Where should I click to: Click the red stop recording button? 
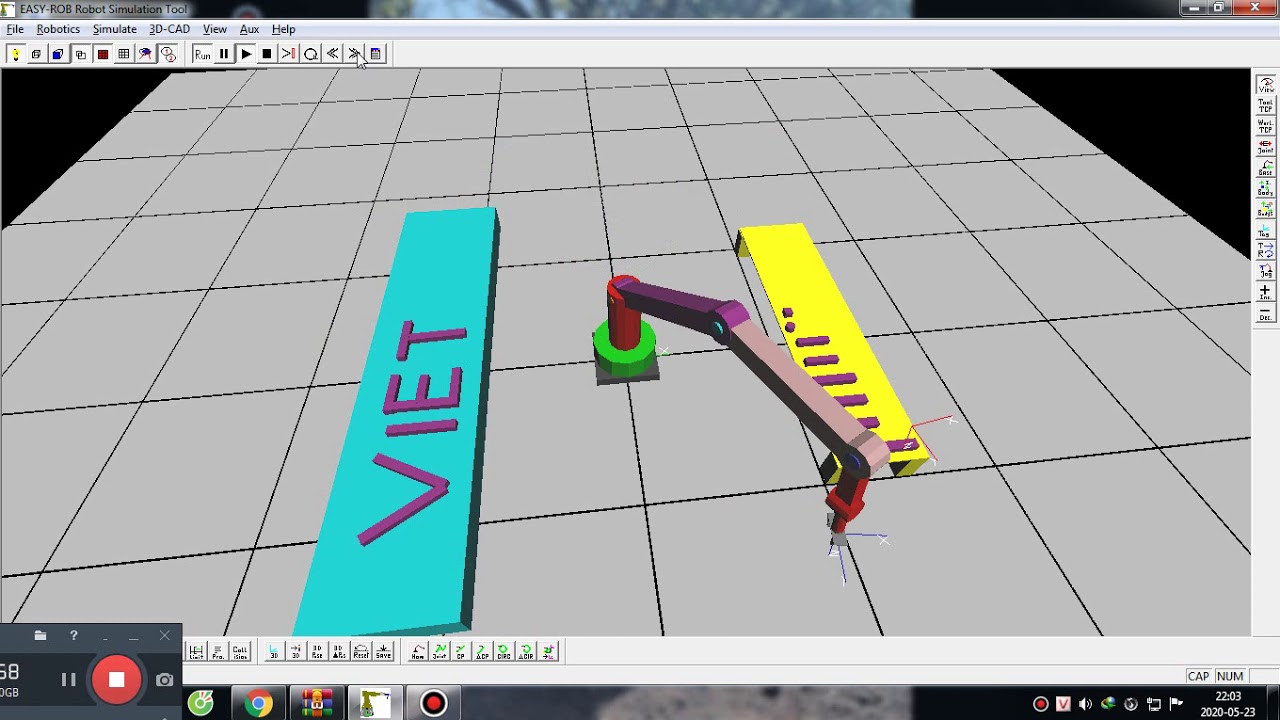tap(117, 680)
